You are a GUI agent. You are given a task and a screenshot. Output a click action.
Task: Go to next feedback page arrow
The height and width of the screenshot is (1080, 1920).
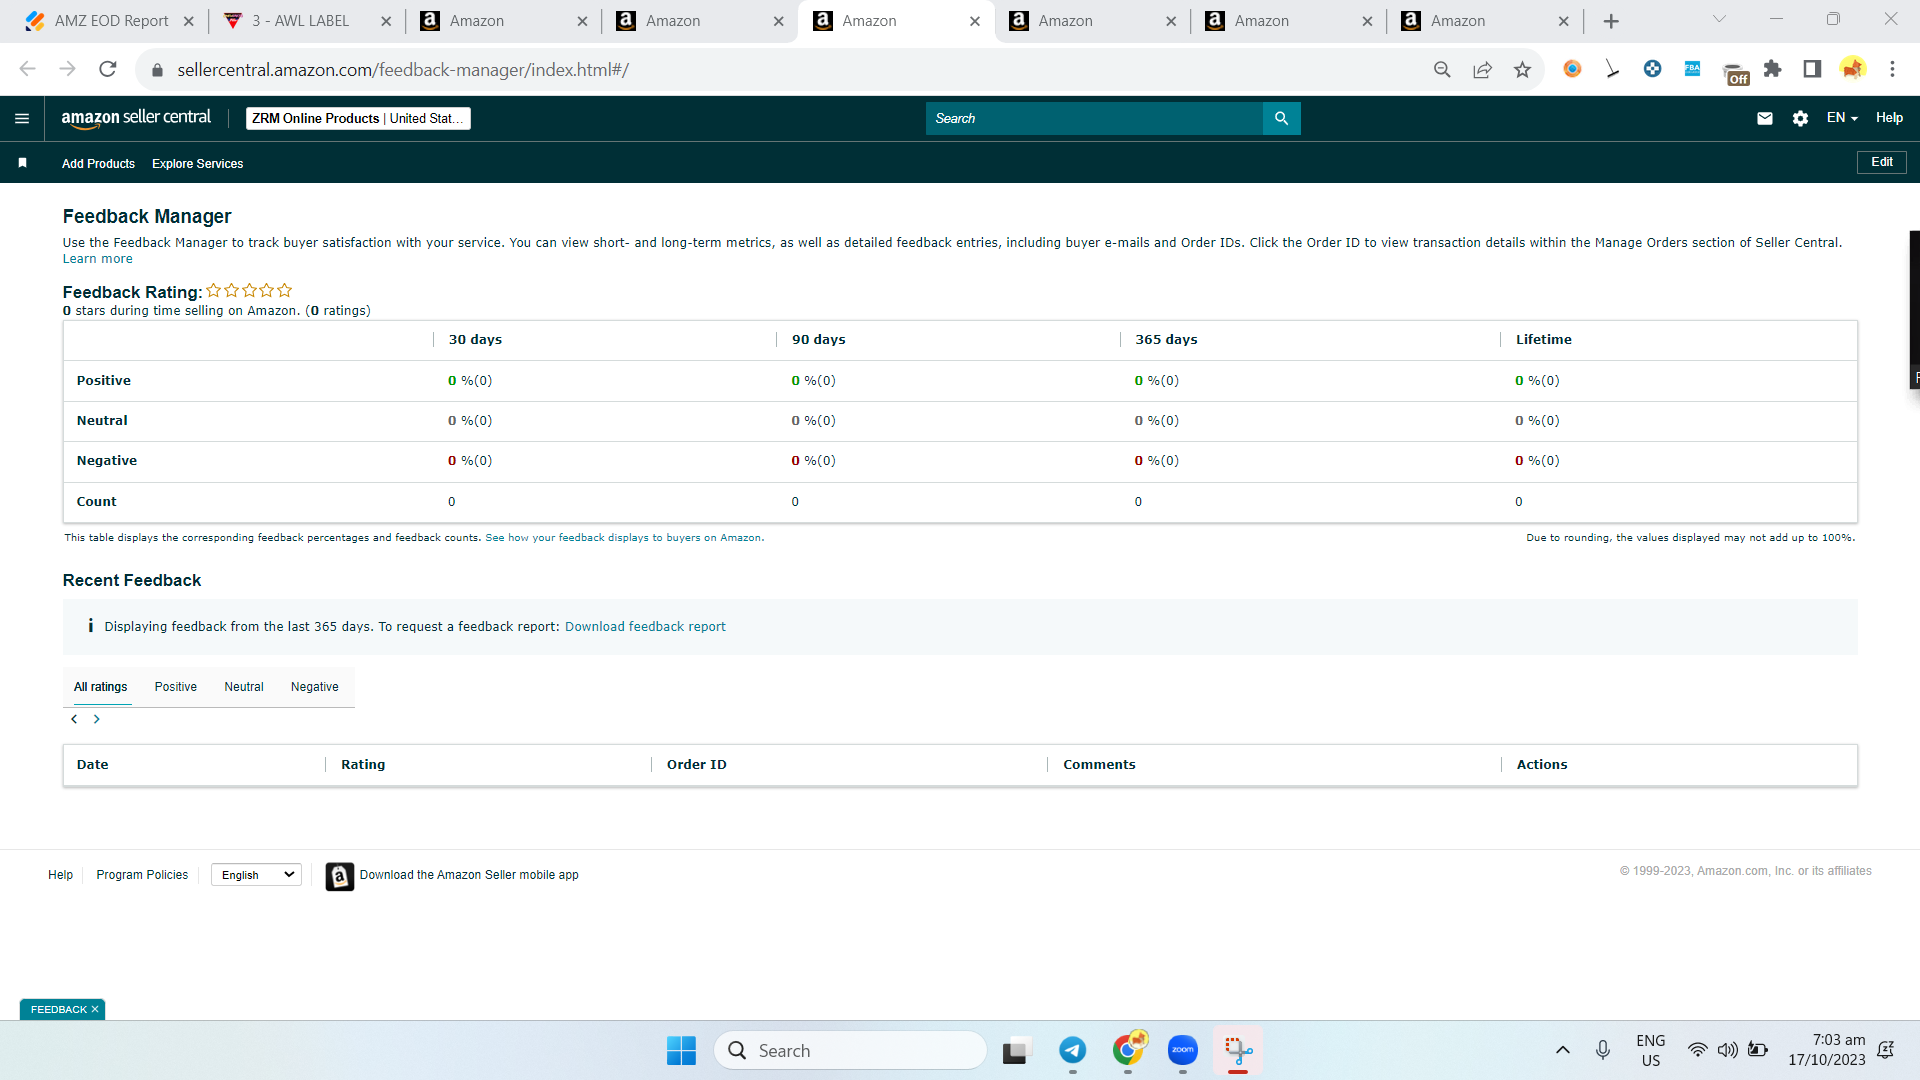96,719
